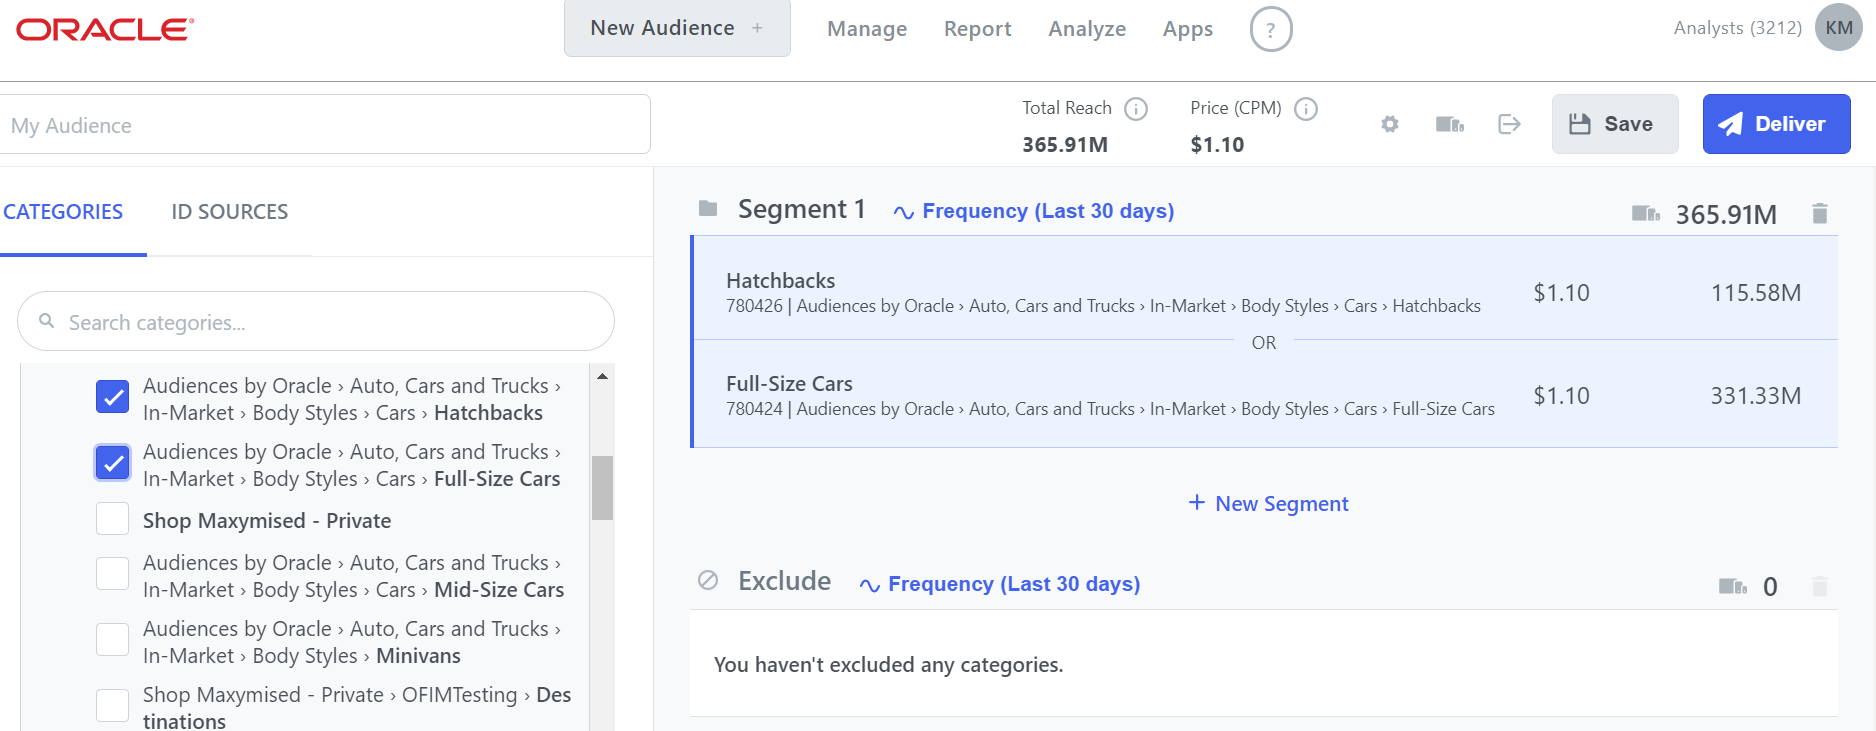Uncheck the Full-Size Cars category checkbox
Screen dimensions: 1876x731
(113, 463)
